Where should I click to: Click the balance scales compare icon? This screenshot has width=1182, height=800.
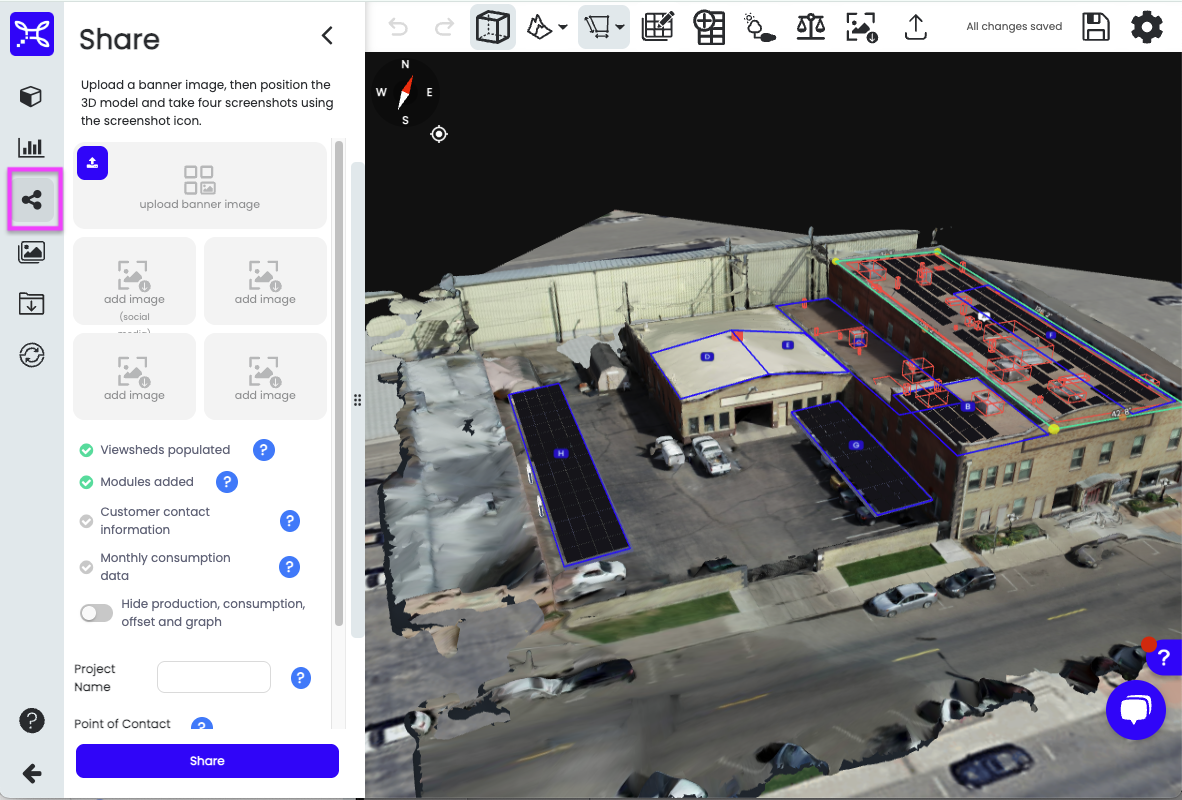click(810, 27)
